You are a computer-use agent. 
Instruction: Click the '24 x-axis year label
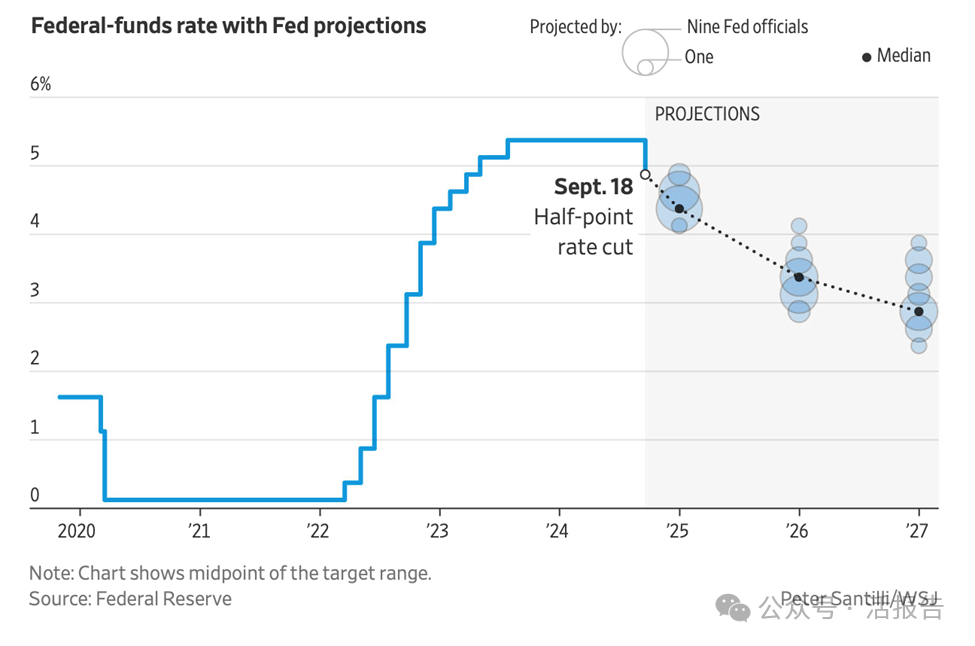557,530
